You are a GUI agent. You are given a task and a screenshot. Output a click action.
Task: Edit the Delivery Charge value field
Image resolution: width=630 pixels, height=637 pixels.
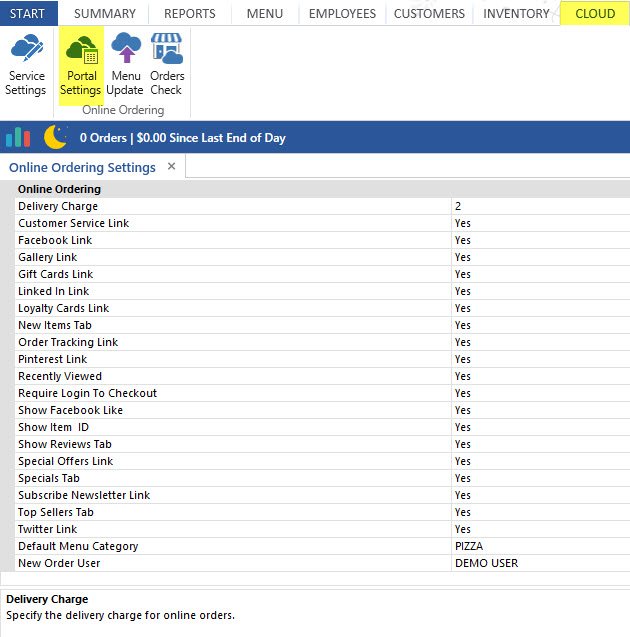[x=538, y=206]
